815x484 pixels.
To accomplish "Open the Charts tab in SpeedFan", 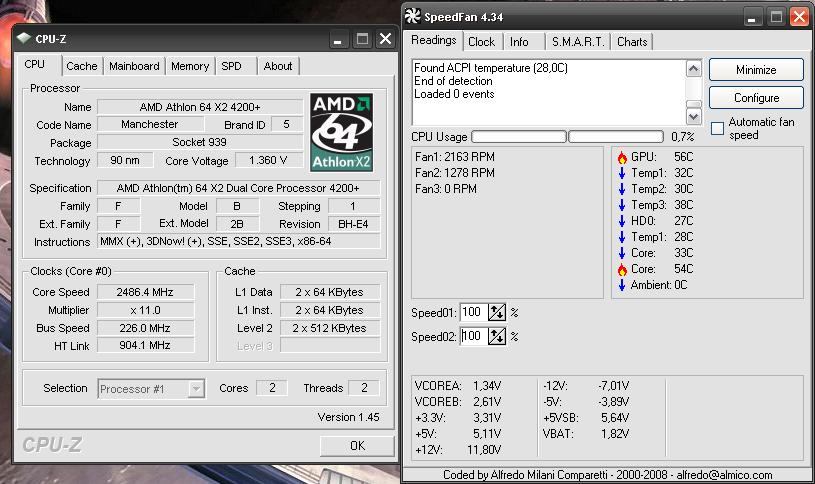I will (x=632, y=42).
